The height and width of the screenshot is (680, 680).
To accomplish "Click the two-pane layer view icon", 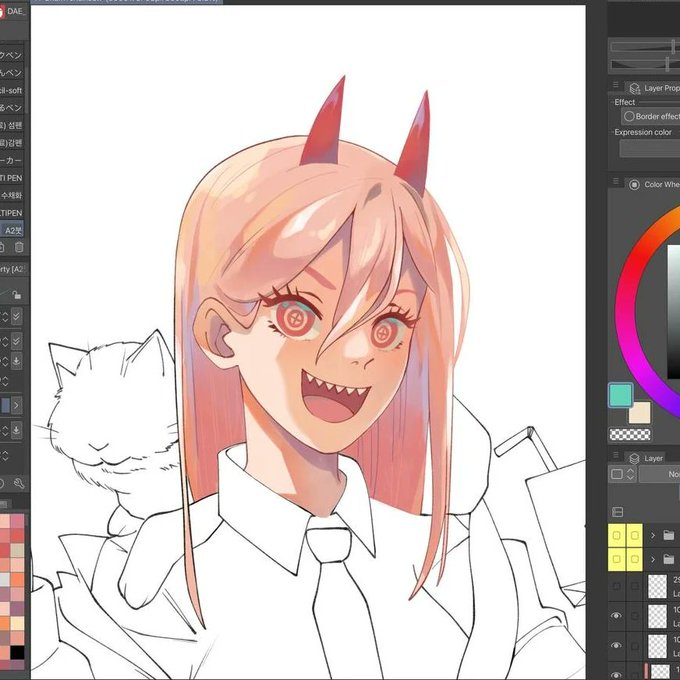I will [617, 512].
